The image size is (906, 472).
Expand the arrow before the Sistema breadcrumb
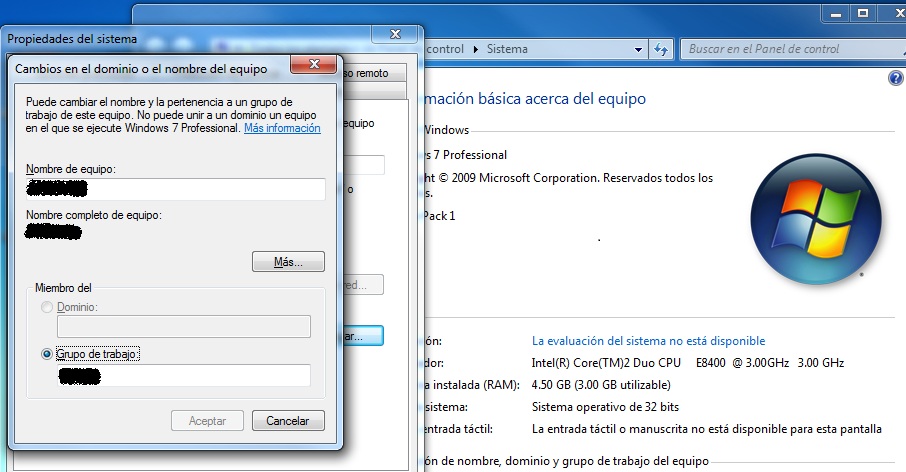[x=476, y=50]
